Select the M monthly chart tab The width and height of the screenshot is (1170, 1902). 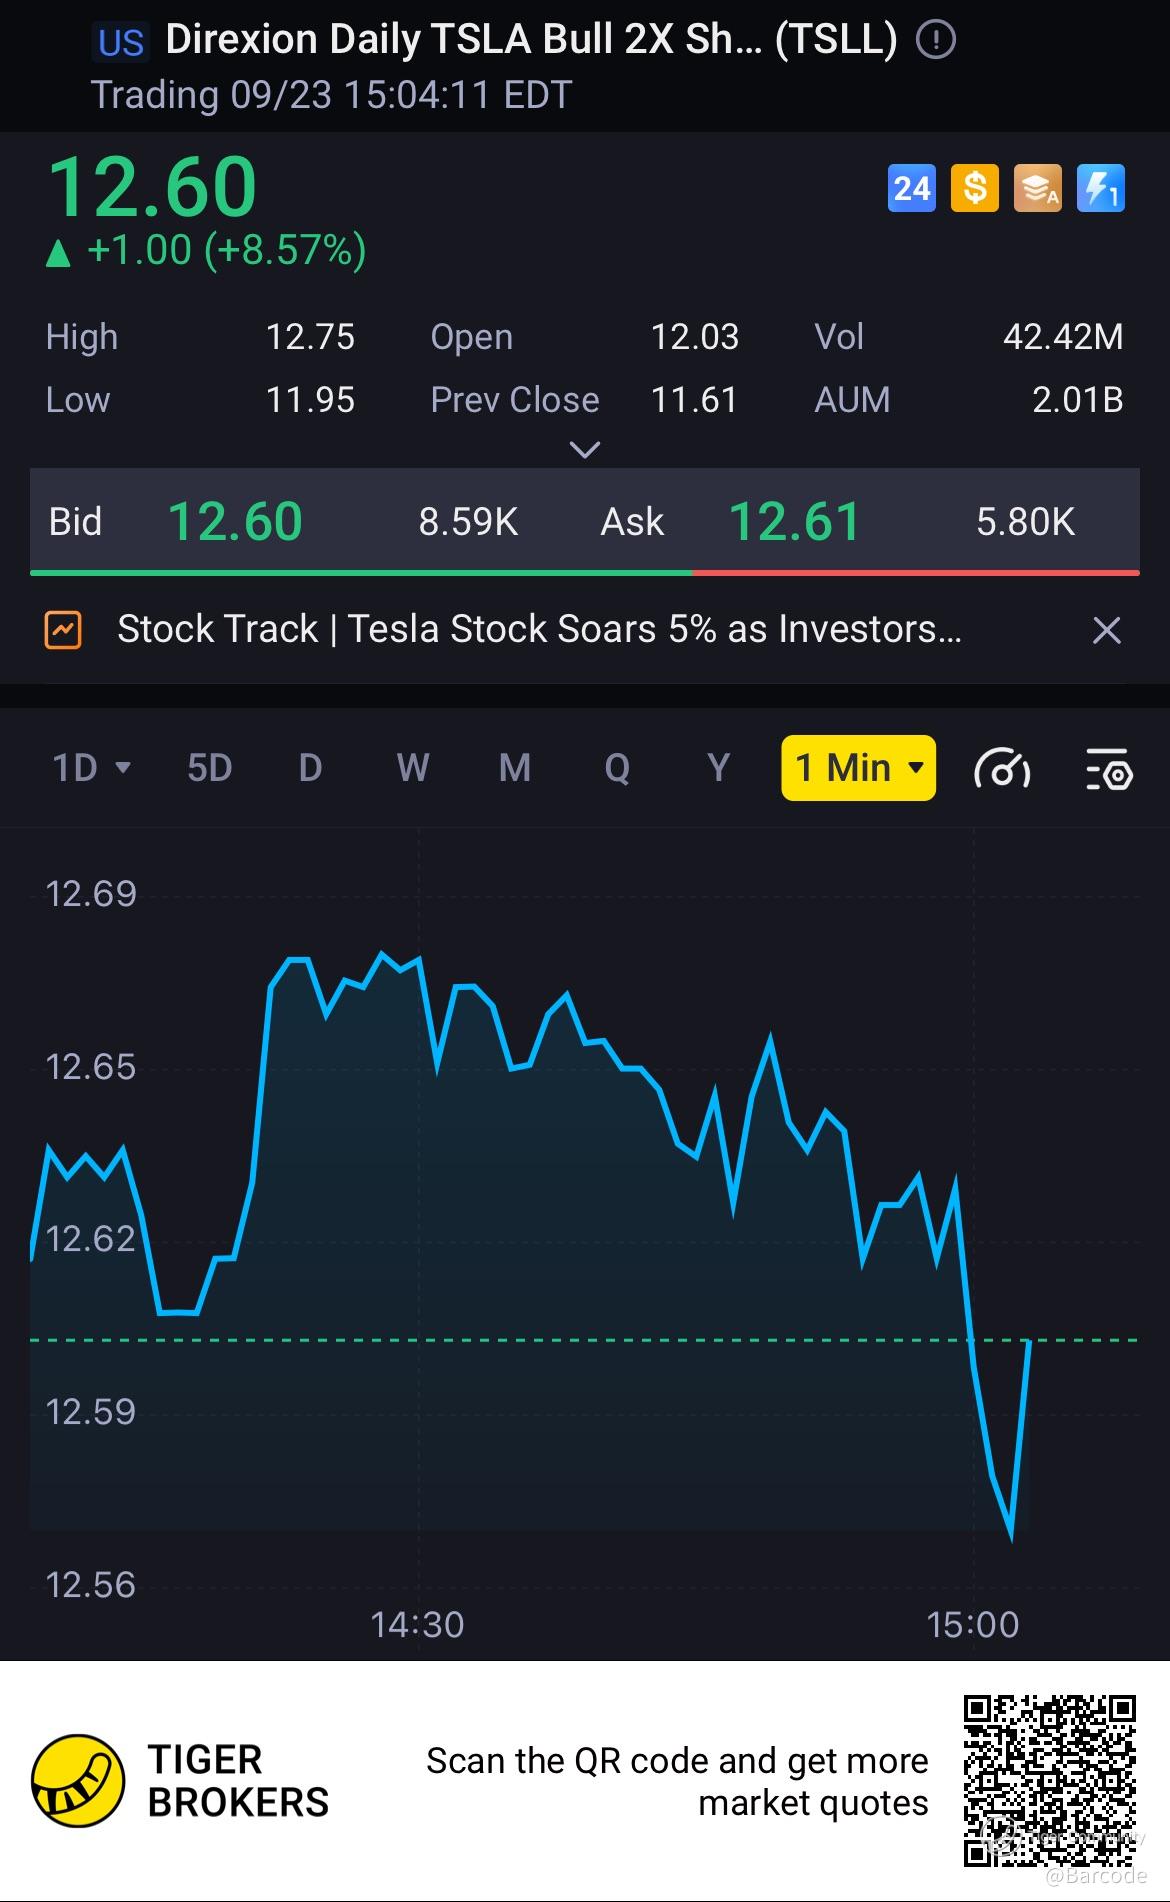[514, 768]
